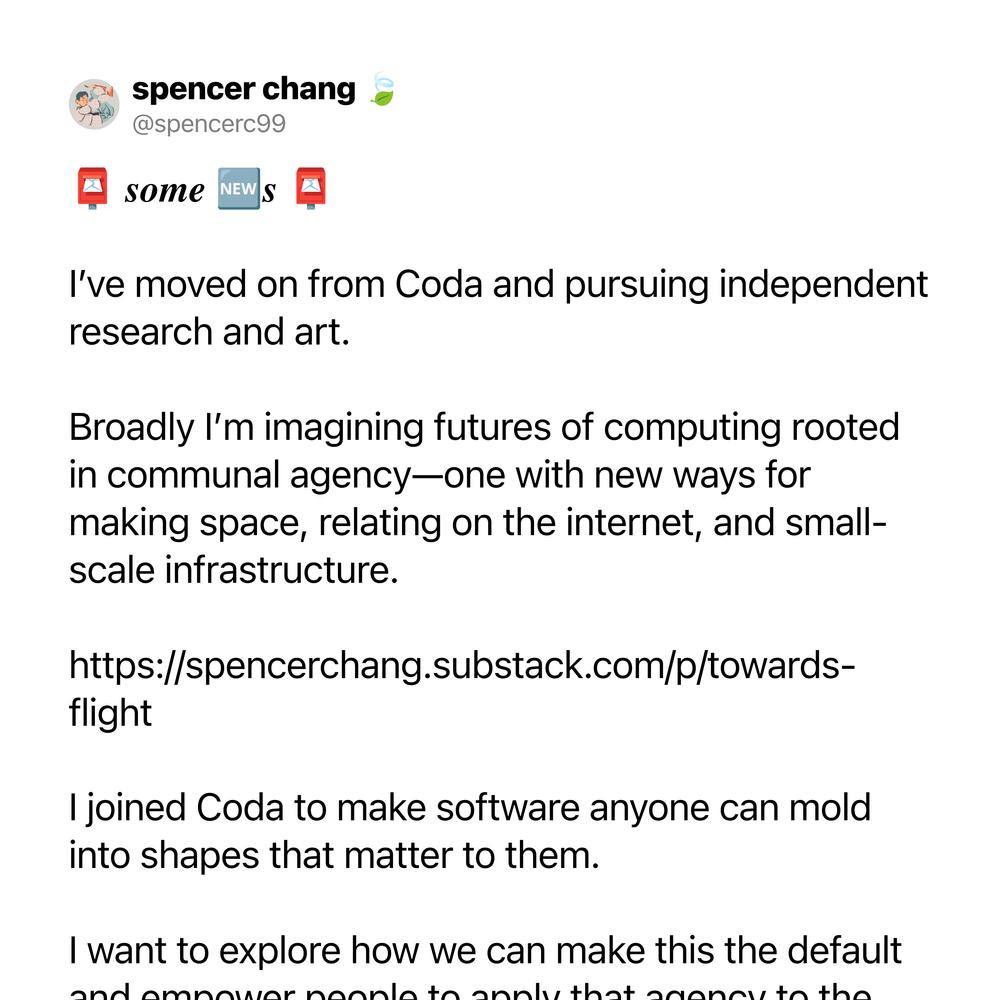Click the 'I've moved on from Coda' paragraph
Image resolution: width=1000 pixels, height=1000 pixels.
click(498, 308)
